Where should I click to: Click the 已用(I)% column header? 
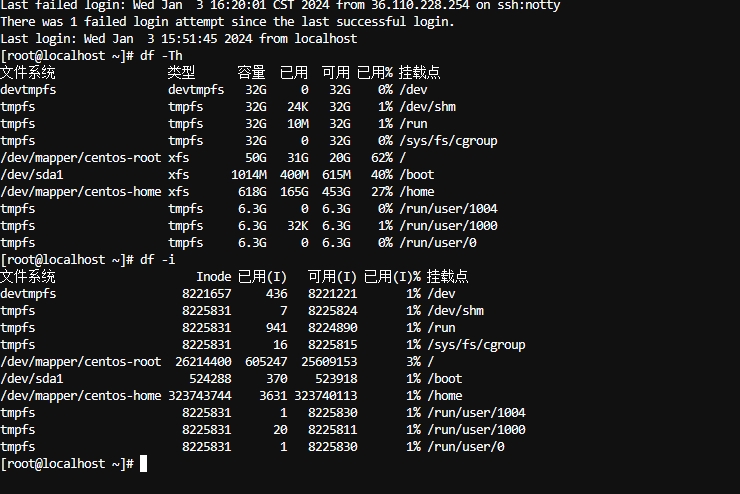[392, 276]
